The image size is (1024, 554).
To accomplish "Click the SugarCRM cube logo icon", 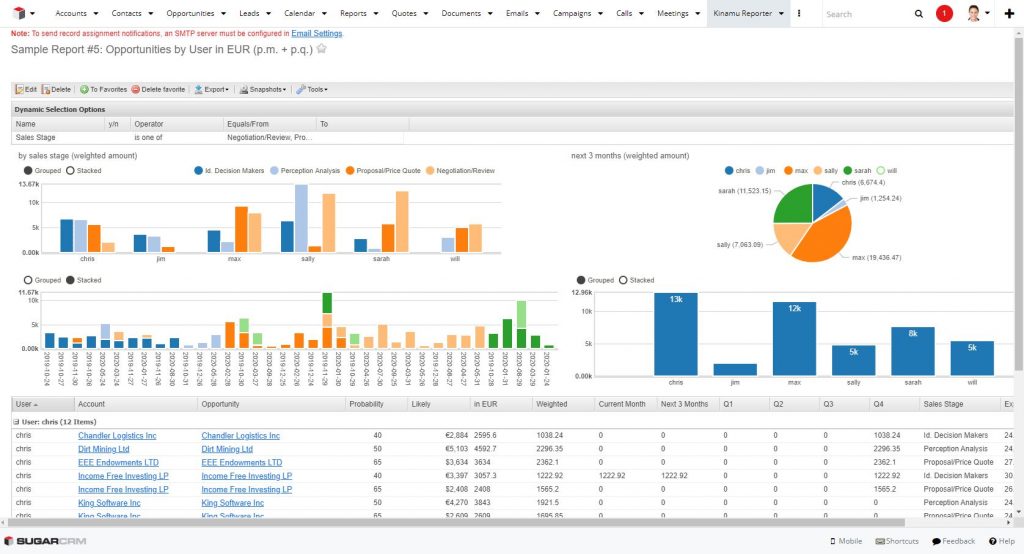I will (19, 13).
